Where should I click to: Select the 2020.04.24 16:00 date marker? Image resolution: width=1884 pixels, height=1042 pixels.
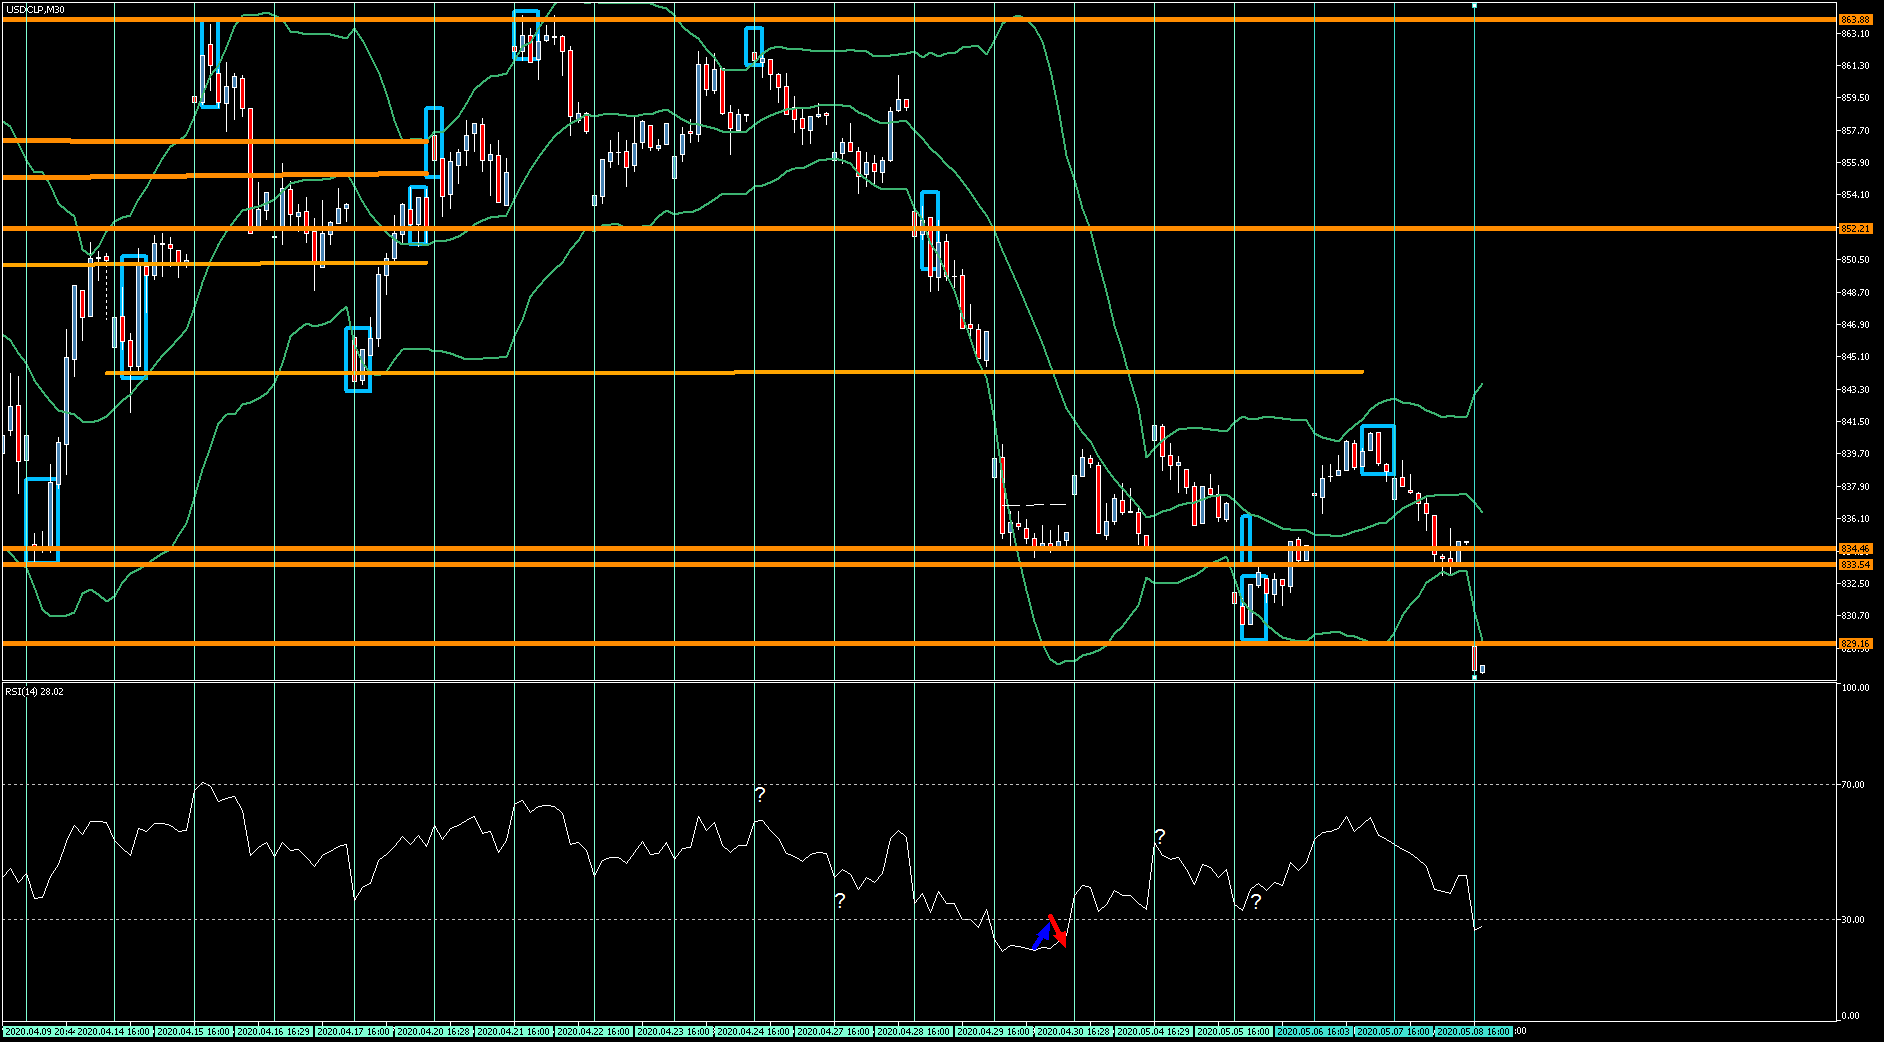[x=754, y=1031]
